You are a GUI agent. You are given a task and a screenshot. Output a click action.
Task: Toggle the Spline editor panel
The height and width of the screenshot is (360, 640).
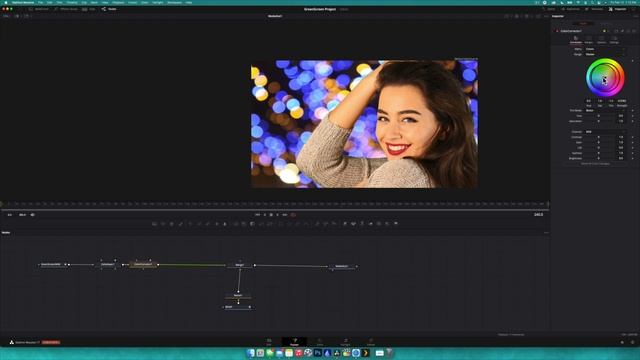pos(549,9)
